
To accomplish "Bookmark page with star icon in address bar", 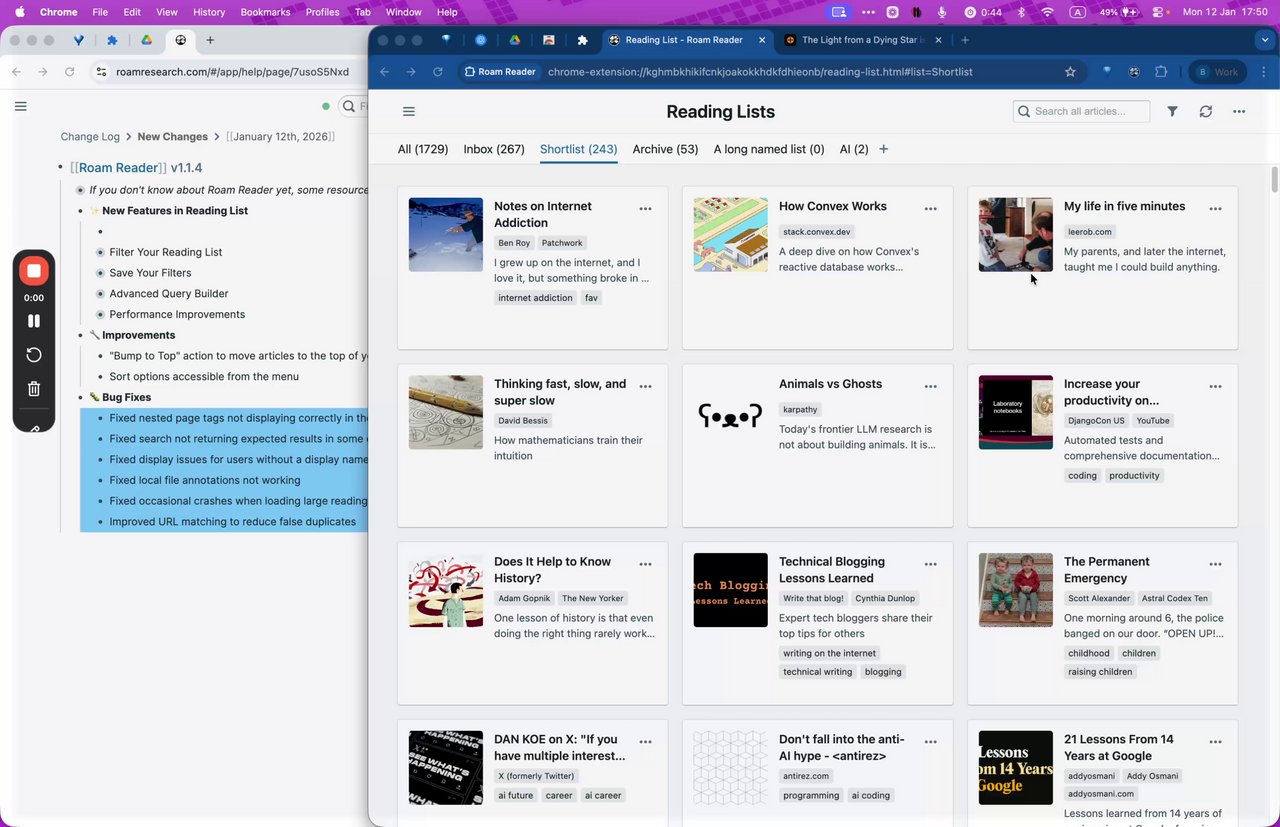I will tap(1070, 72).
